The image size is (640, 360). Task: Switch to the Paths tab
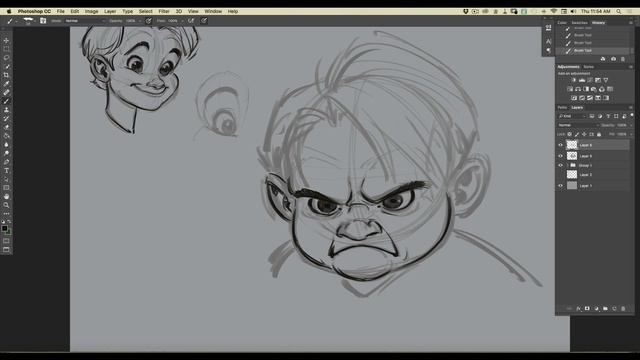(x=562, y=108)
